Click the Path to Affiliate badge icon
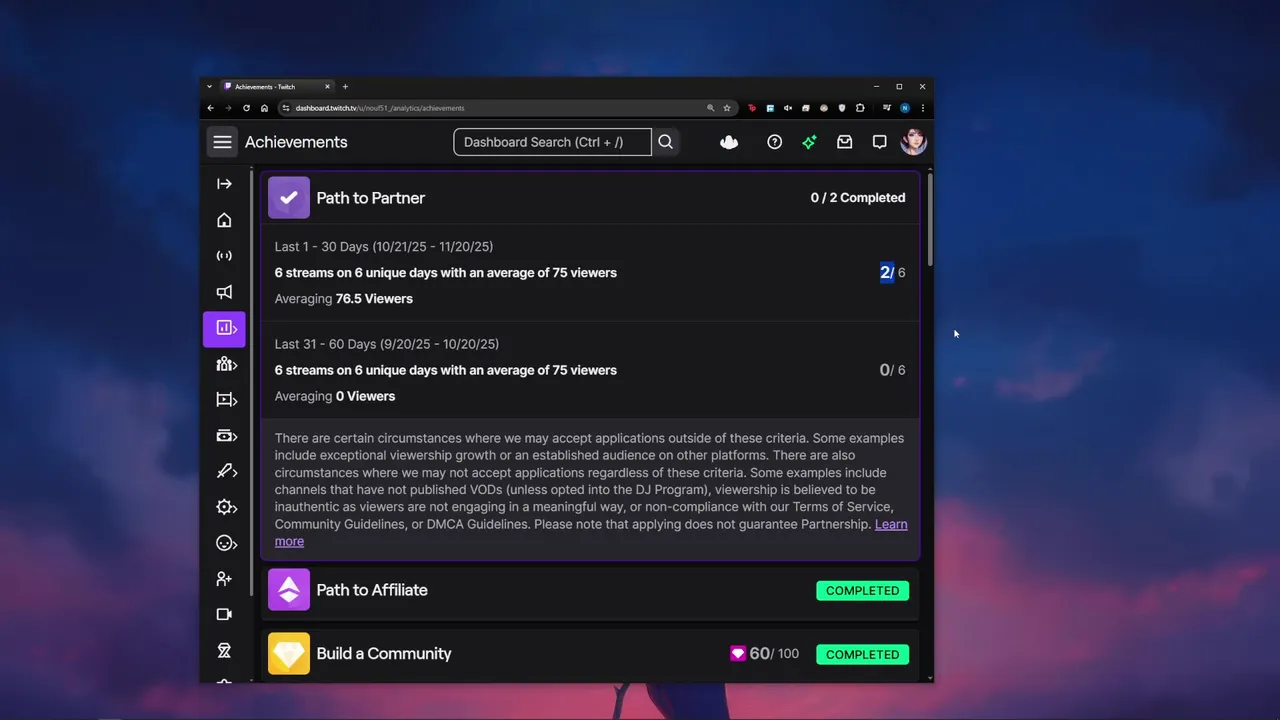Viewport: 1280px width, 720px height. pos(289,590)
